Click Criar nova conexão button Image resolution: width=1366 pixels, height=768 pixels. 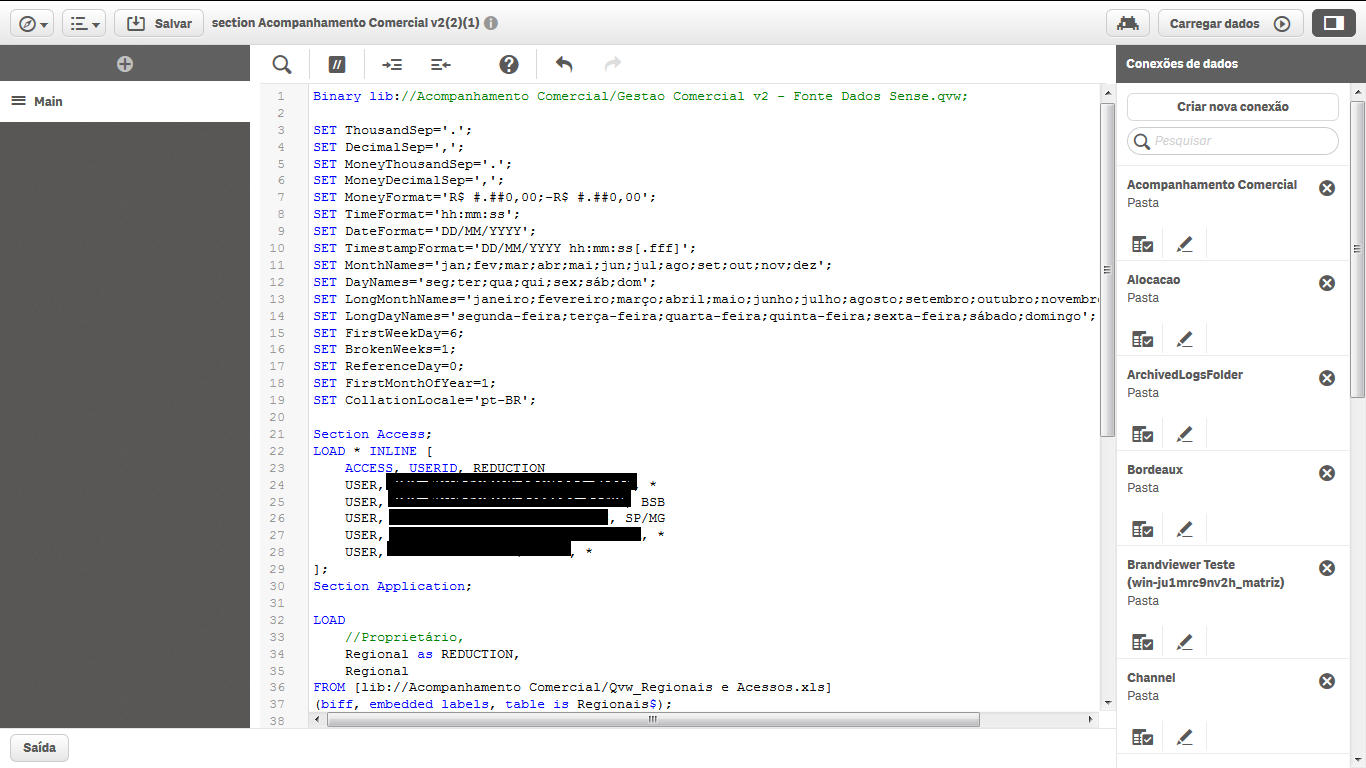click(x=1232, y=107)
